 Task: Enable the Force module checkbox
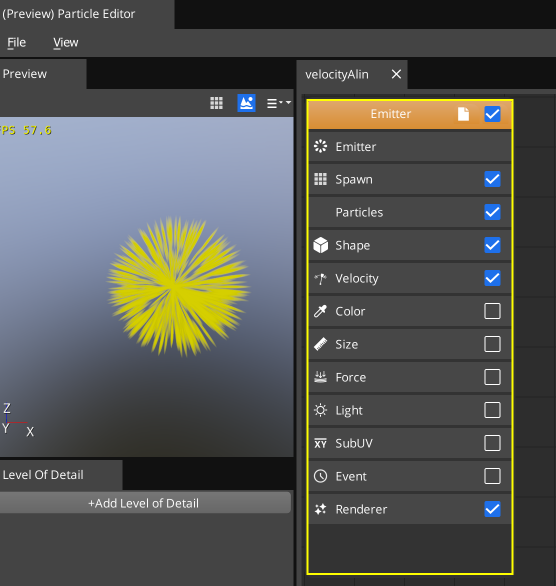(492, 377)
